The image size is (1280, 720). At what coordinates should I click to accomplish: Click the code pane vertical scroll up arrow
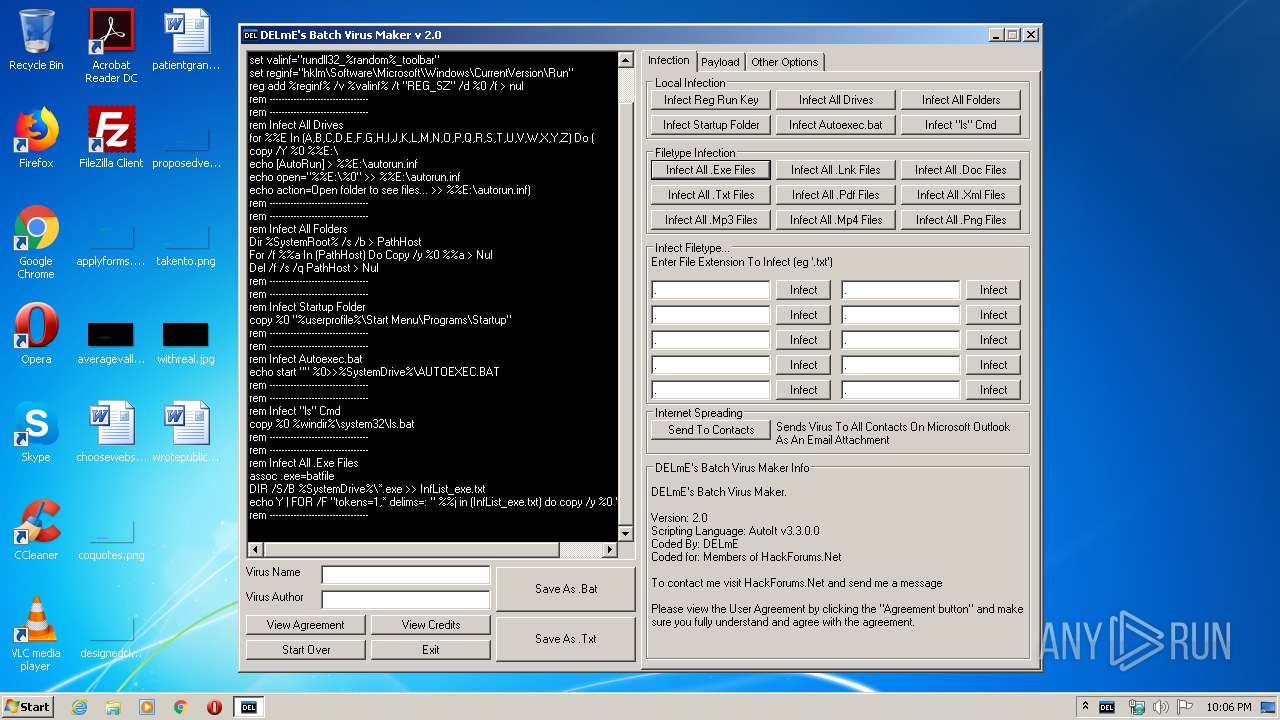(627, 60)
